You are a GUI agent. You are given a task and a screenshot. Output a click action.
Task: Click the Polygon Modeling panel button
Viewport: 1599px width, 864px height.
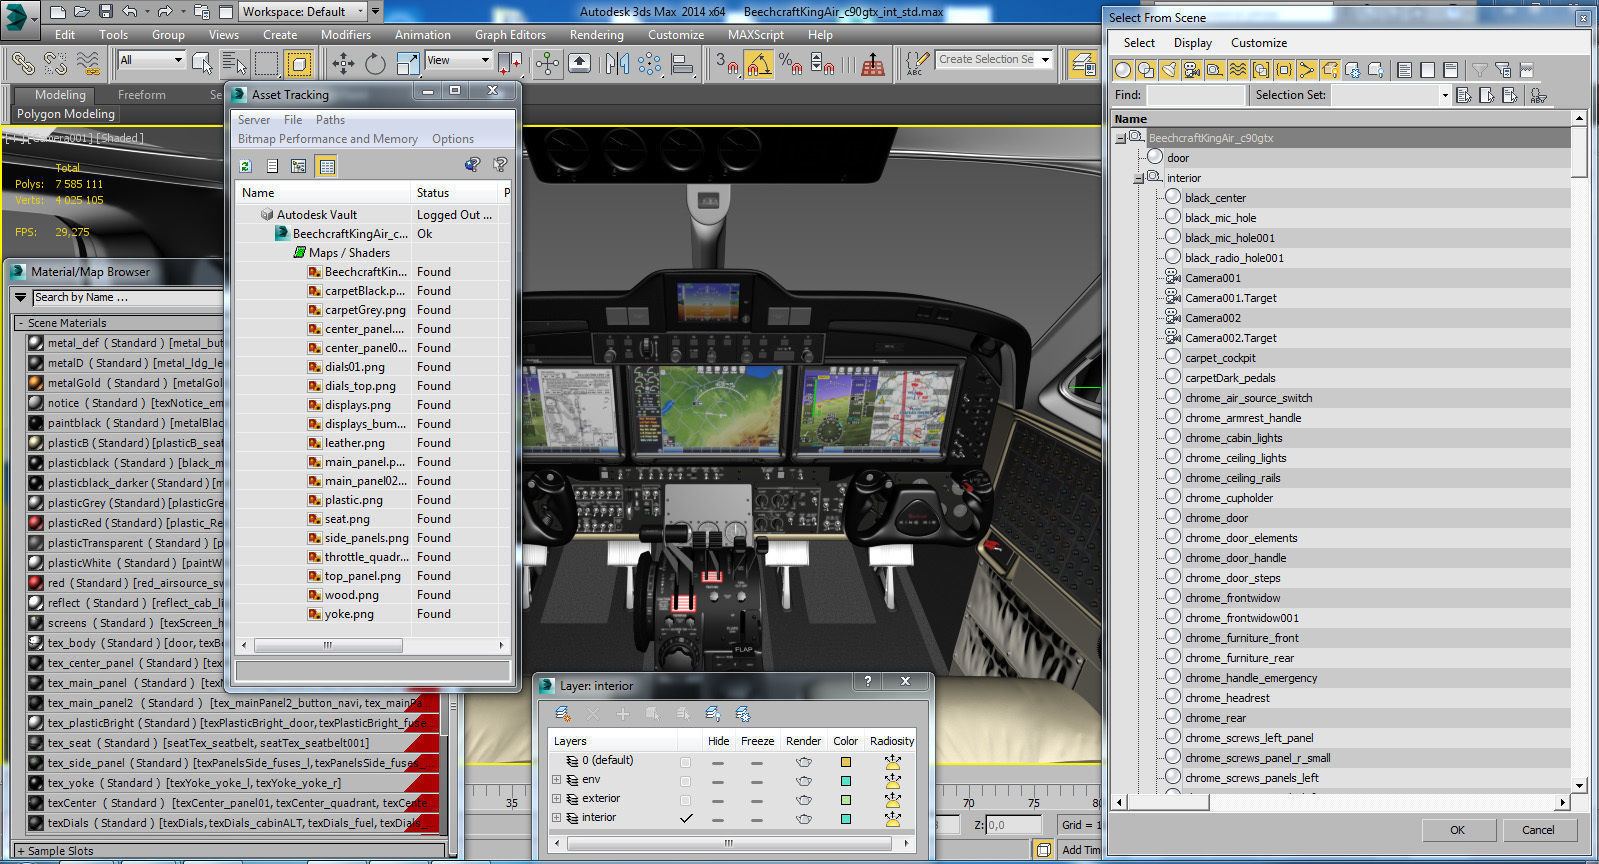(66, 114)
